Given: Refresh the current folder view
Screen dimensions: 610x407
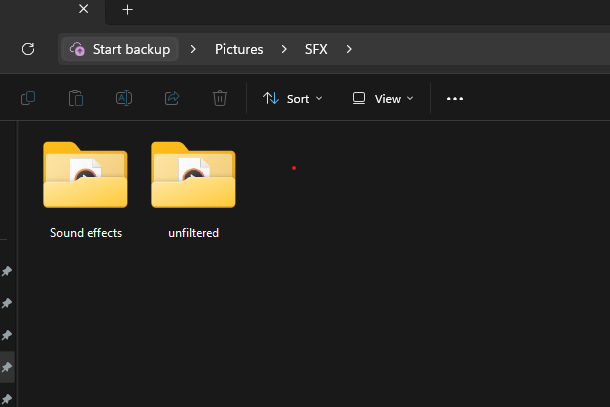Looking at the screenshot, I should coord(28,49).
